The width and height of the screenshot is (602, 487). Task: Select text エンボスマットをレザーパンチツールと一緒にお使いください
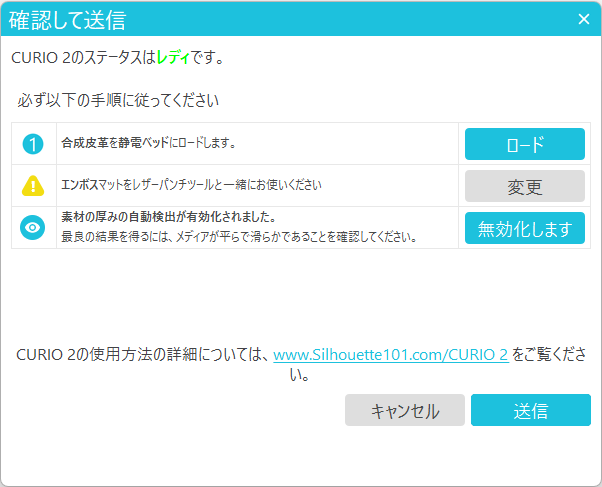pyautogui.click(x=191, y=185)
